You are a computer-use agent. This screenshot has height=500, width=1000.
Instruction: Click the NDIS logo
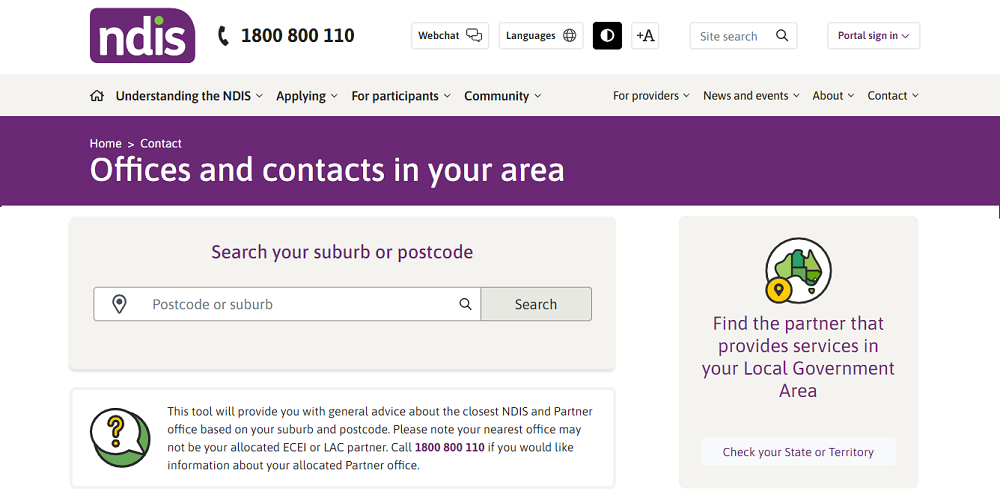142,36
